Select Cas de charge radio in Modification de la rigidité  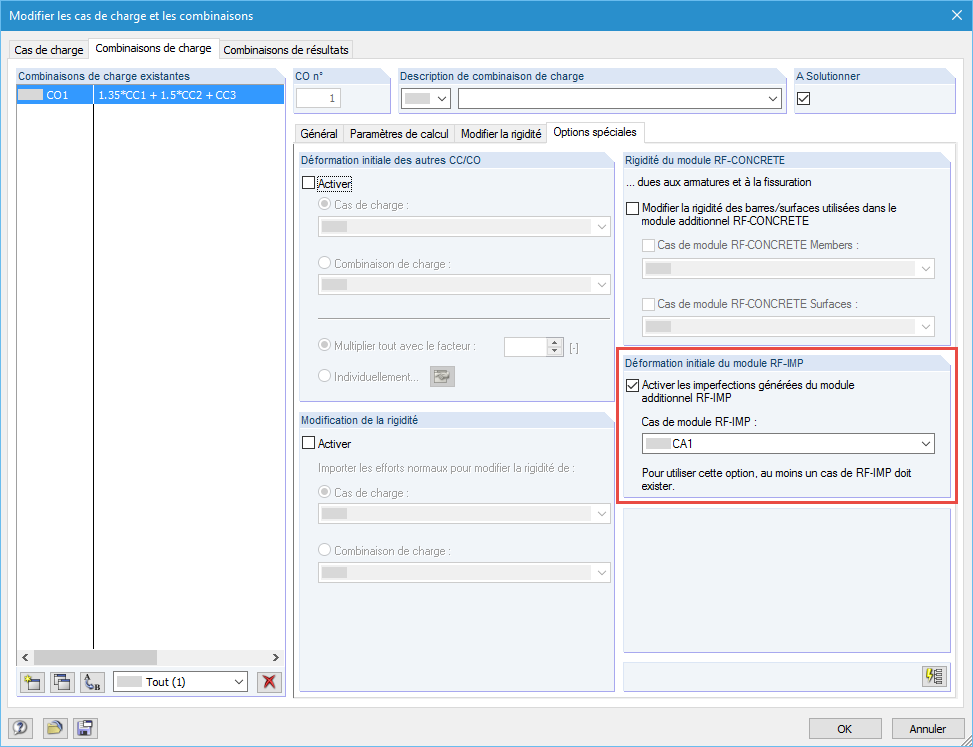tap(324, 492)
